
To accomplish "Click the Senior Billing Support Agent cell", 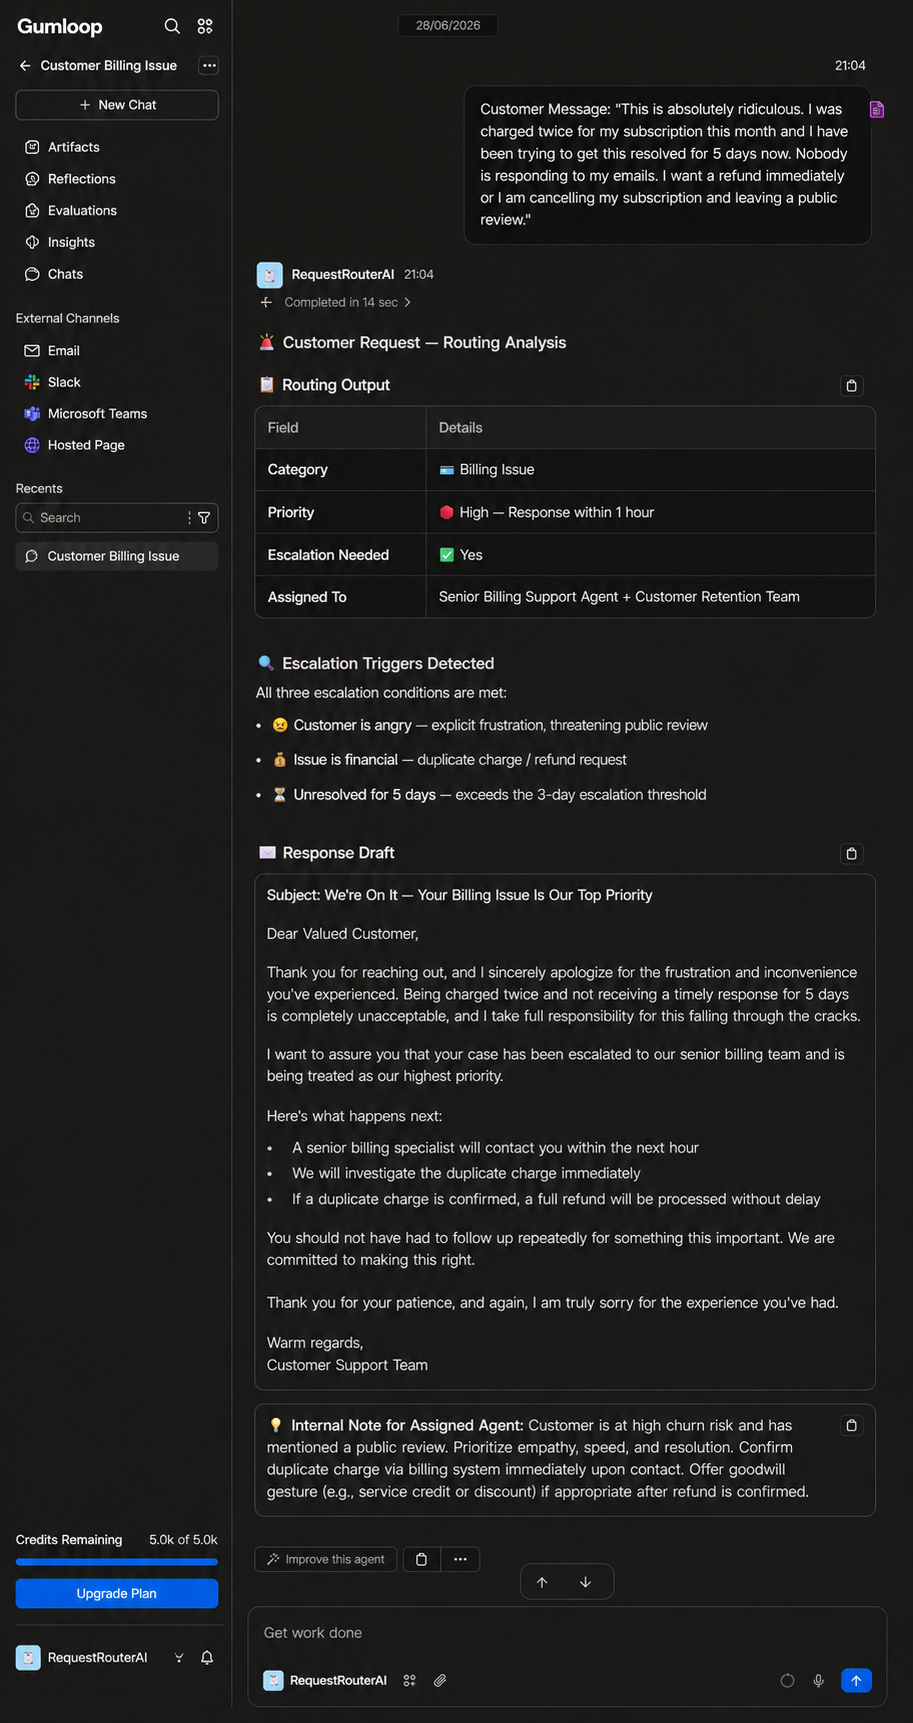I will [650, 597].
